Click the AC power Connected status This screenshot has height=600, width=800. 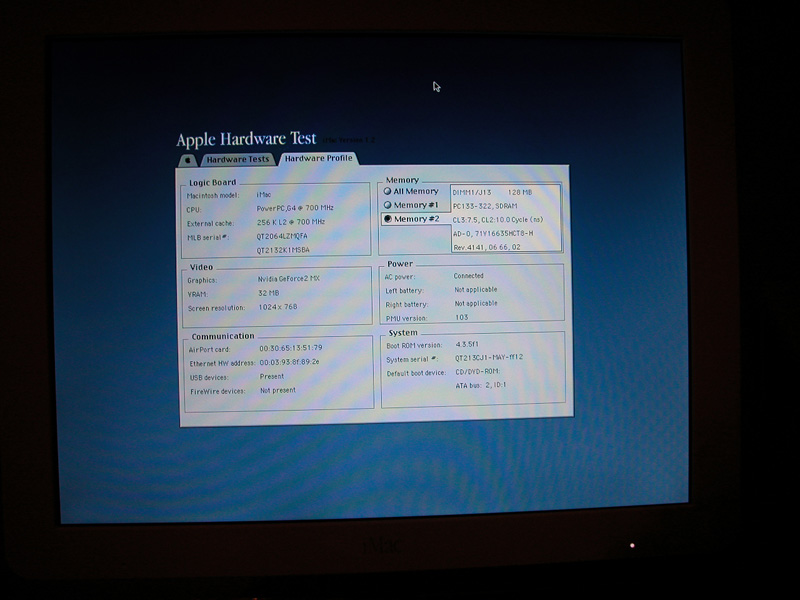[469, 276]
